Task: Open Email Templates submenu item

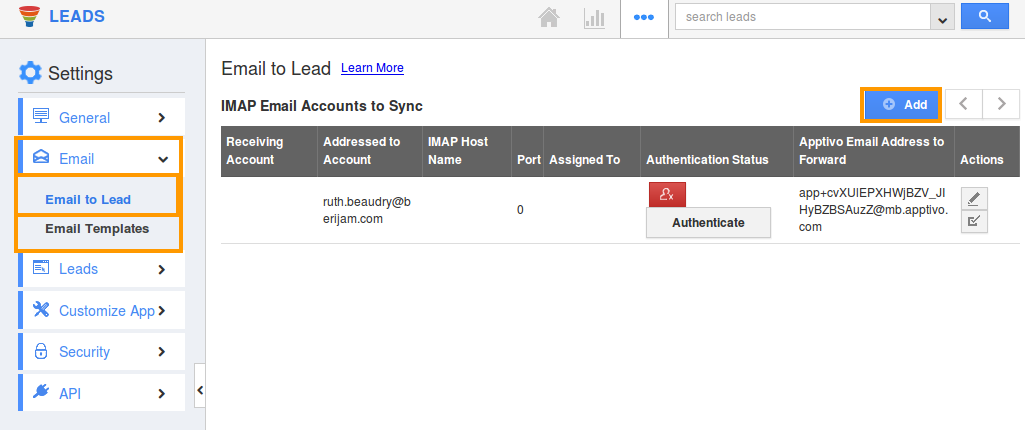Action: coord(97,229)
